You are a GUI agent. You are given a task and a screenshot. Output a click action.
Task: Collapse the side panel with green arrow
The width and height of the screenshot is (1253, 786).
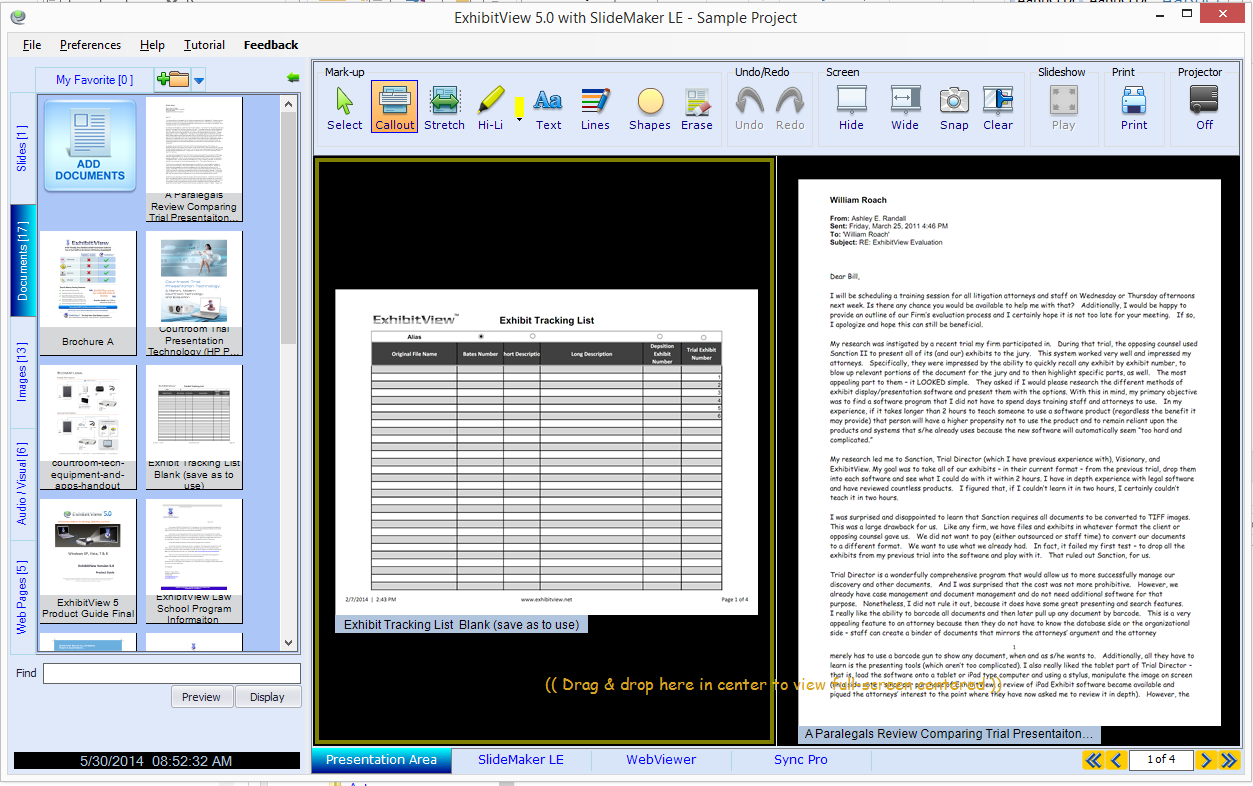[x=293, y=77]
